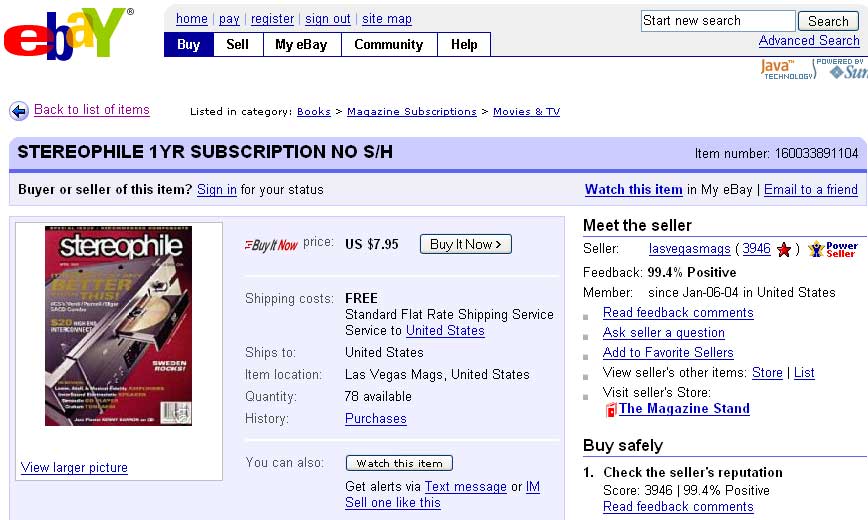Open the Advanced Search link

(808, 41)
